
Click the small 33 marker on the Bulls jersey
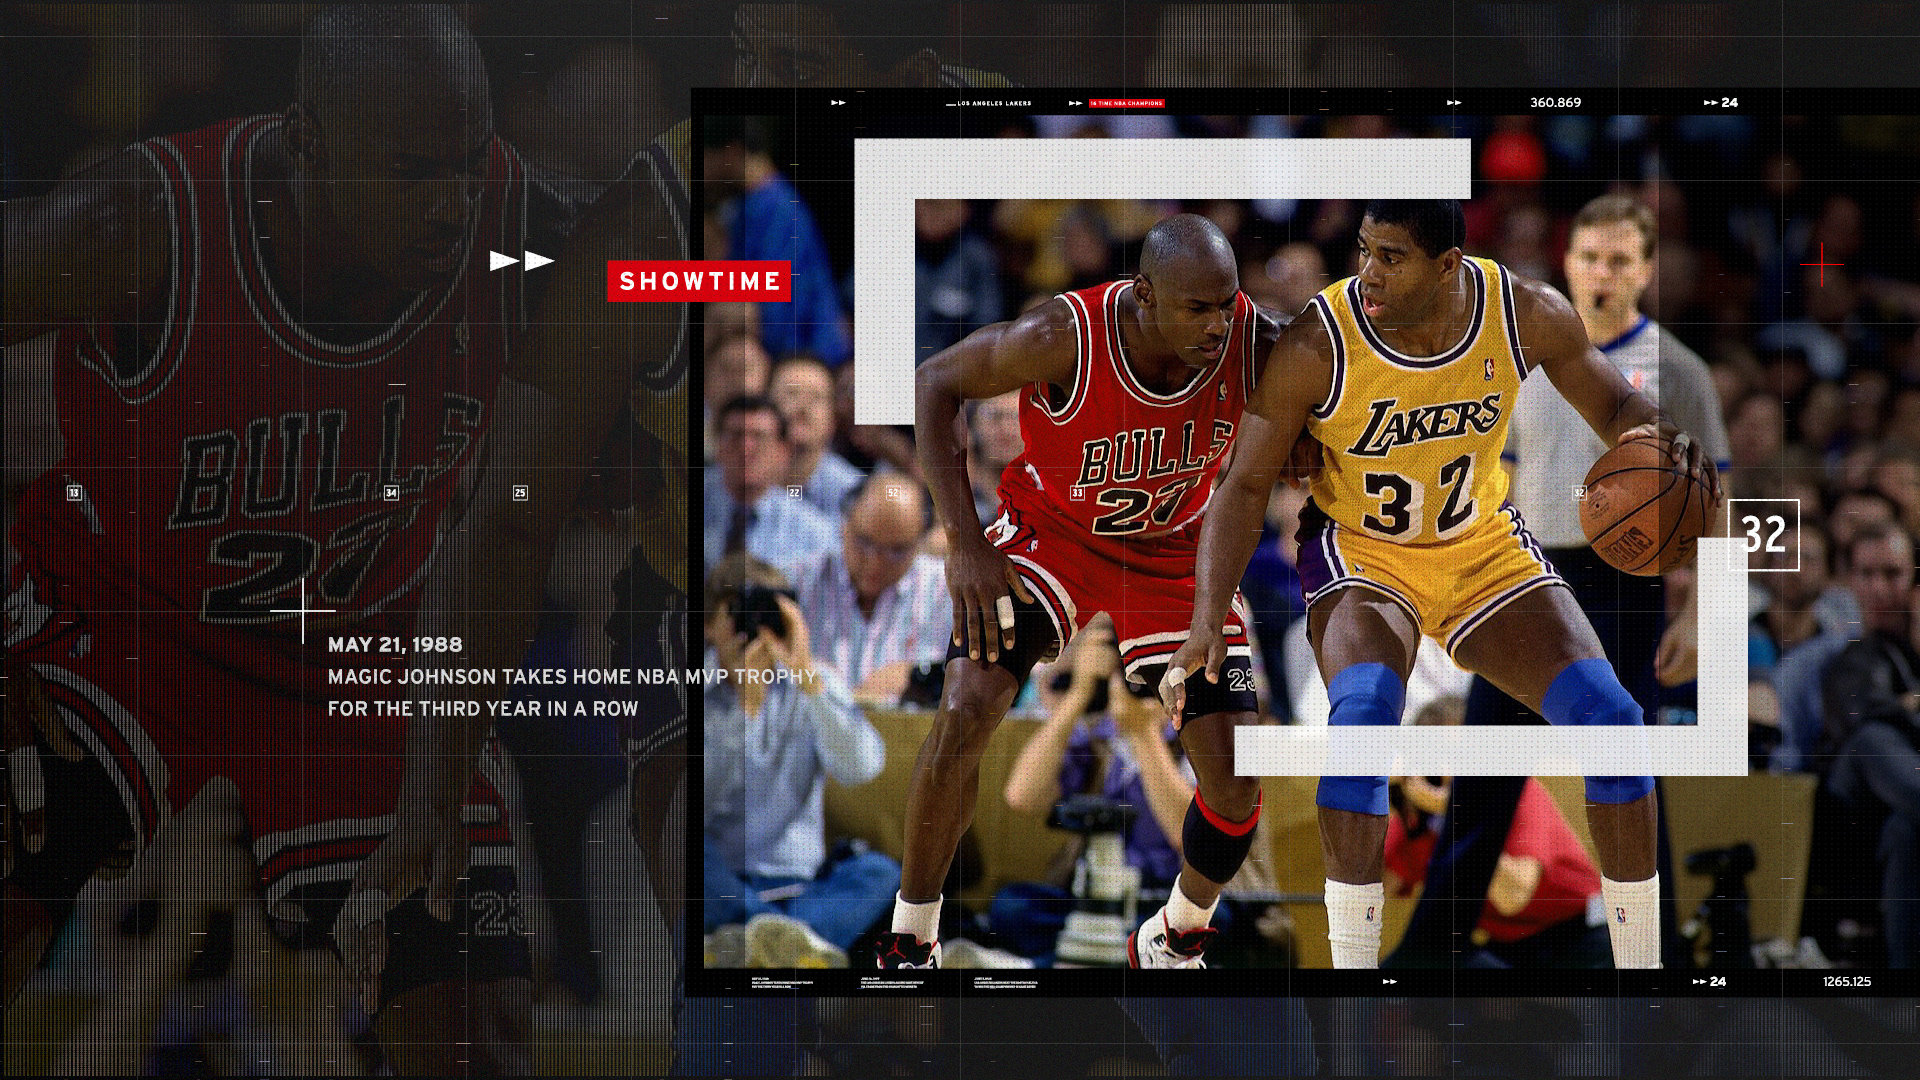[1077, 492]
